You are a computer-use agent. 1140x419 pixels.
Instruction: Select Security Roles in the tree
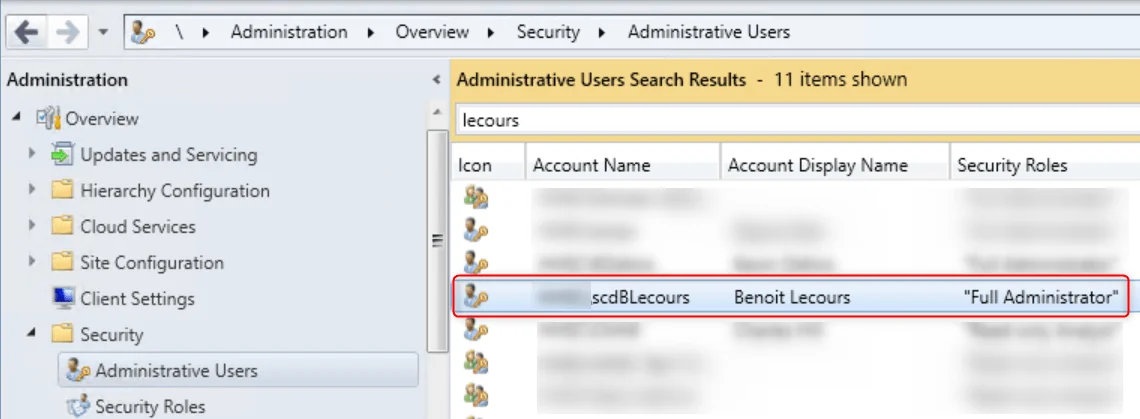150,406
